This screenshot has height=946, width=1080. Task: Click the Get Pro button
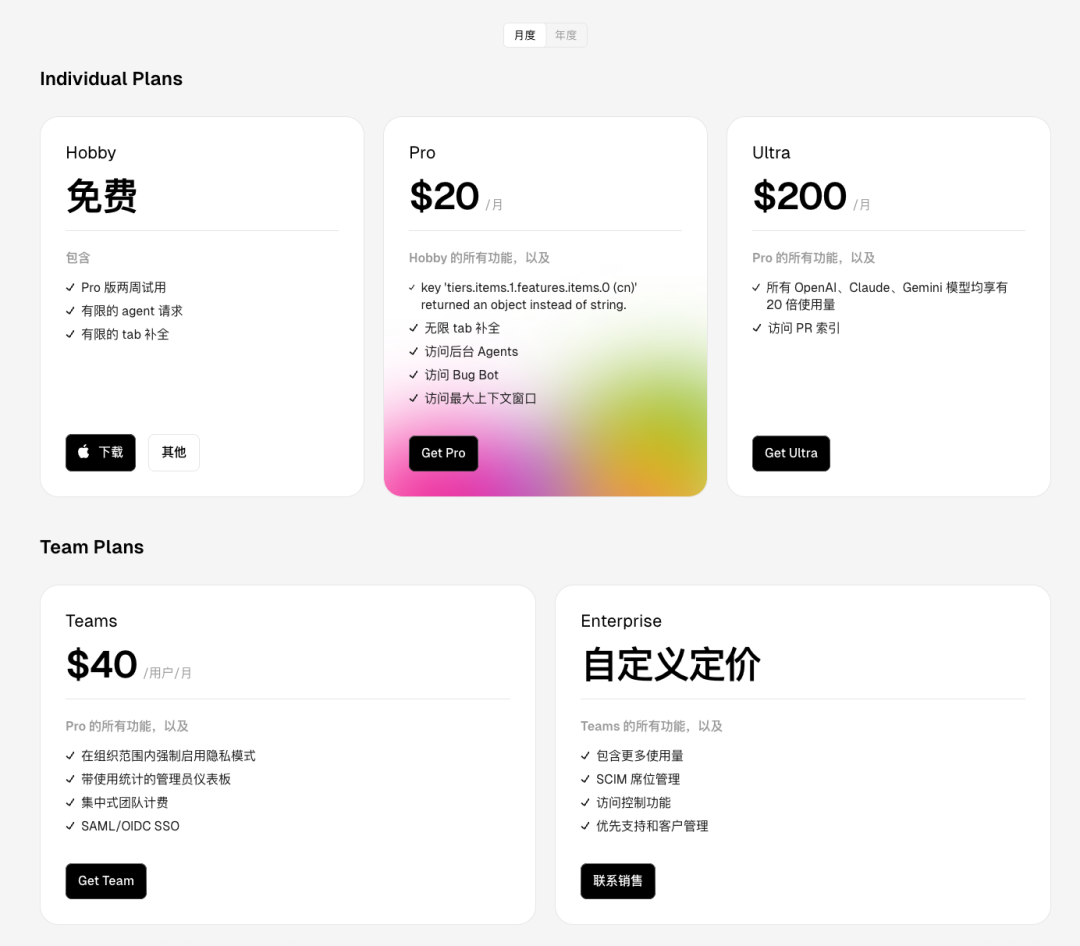tap(444, 453)
